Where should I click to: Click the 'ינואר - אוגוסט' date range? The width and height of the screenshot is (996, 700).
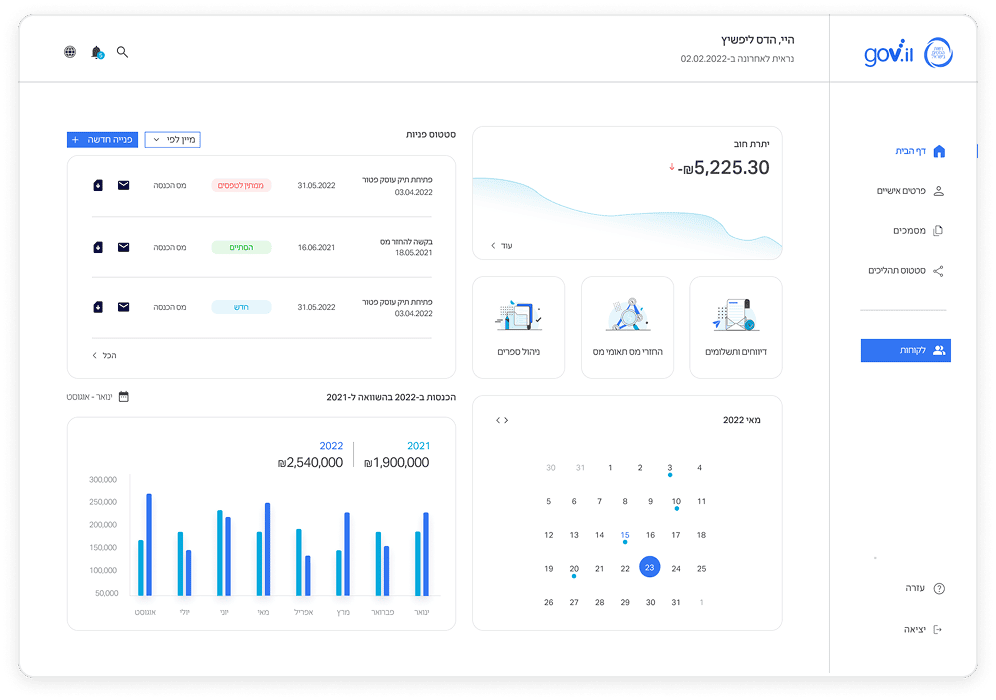[x=90, y=397]
